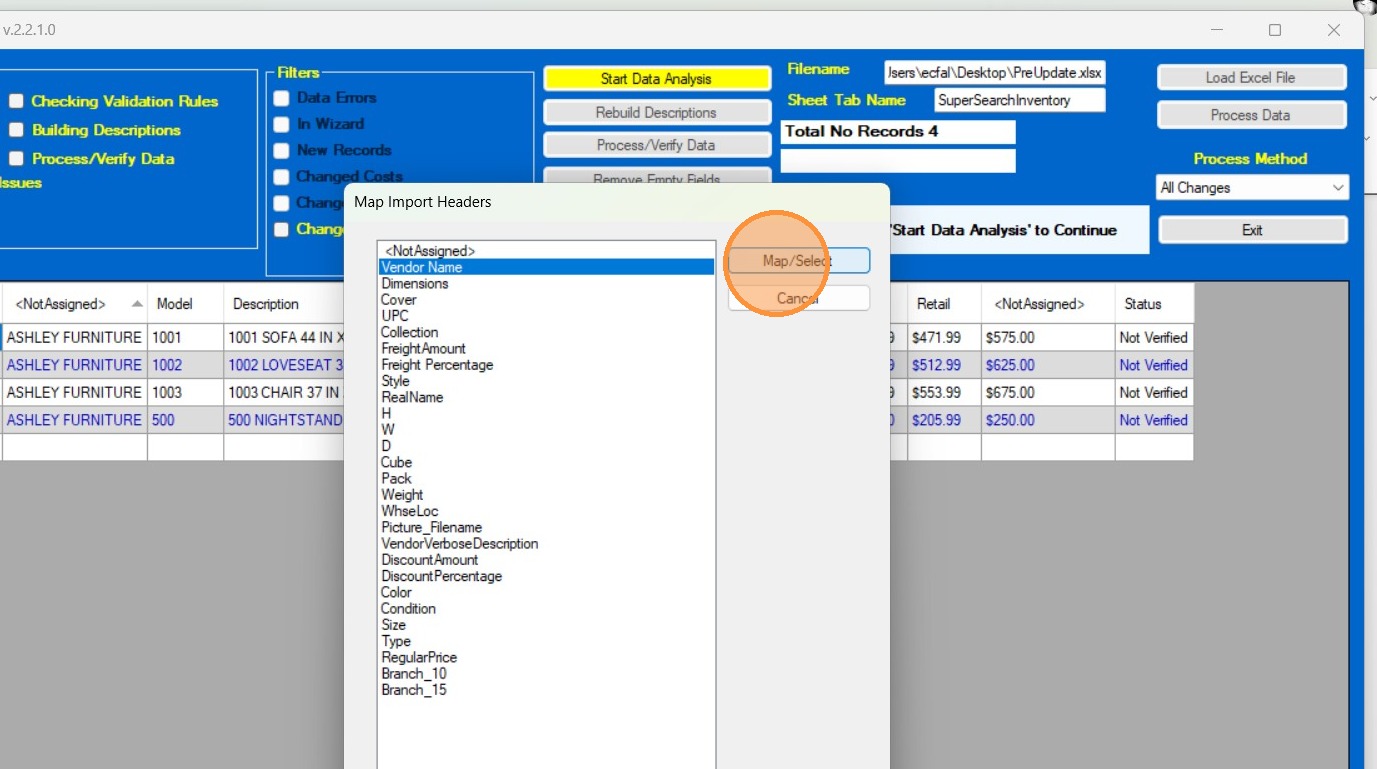
Task: Click the Map/Select button
Action: (798, 261)
